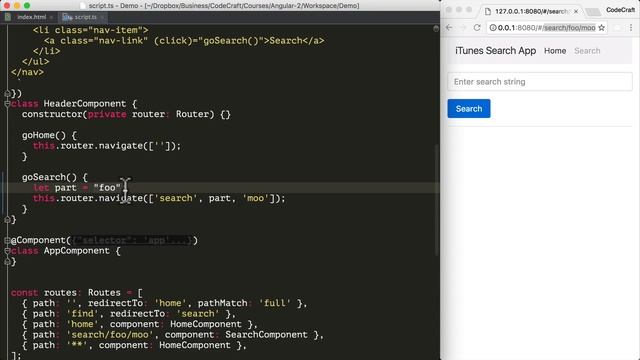The height and width of the screenshot is (360, 640).
Task: Click the 'goSearch()' method name
Action: point(49,177)
